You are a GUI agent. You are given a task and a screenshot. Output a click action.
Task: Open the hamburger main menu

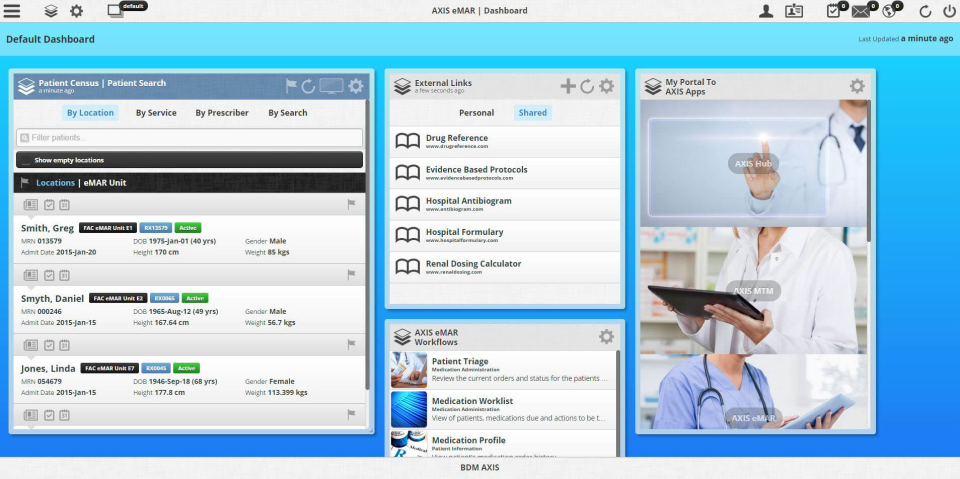tap(12, 11)
